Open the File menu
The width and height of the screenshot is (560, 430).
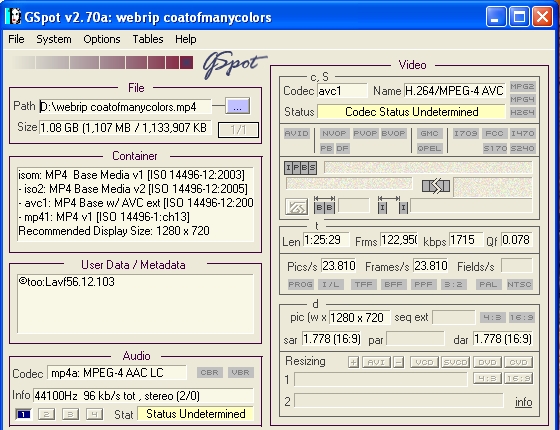coord(16,39)
